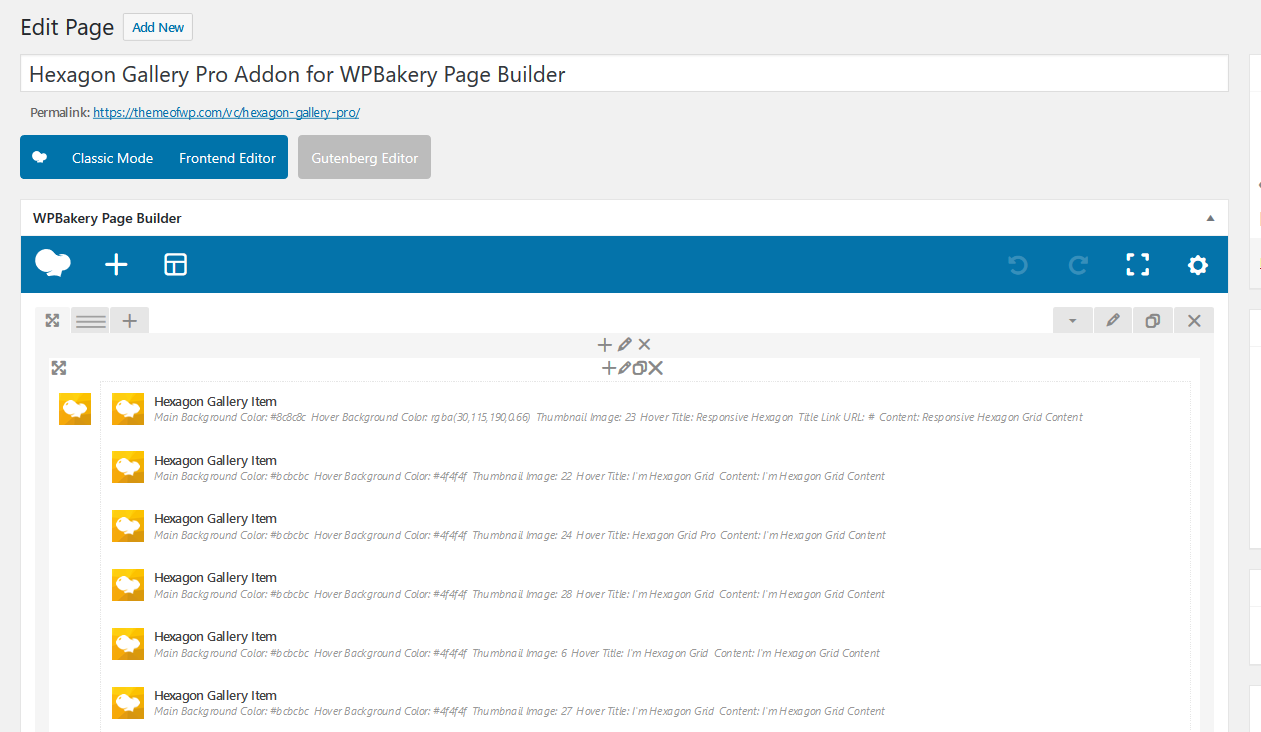
Task: Toggle full screen mode in the builder navbar
Action: [x=1138, y=265]
